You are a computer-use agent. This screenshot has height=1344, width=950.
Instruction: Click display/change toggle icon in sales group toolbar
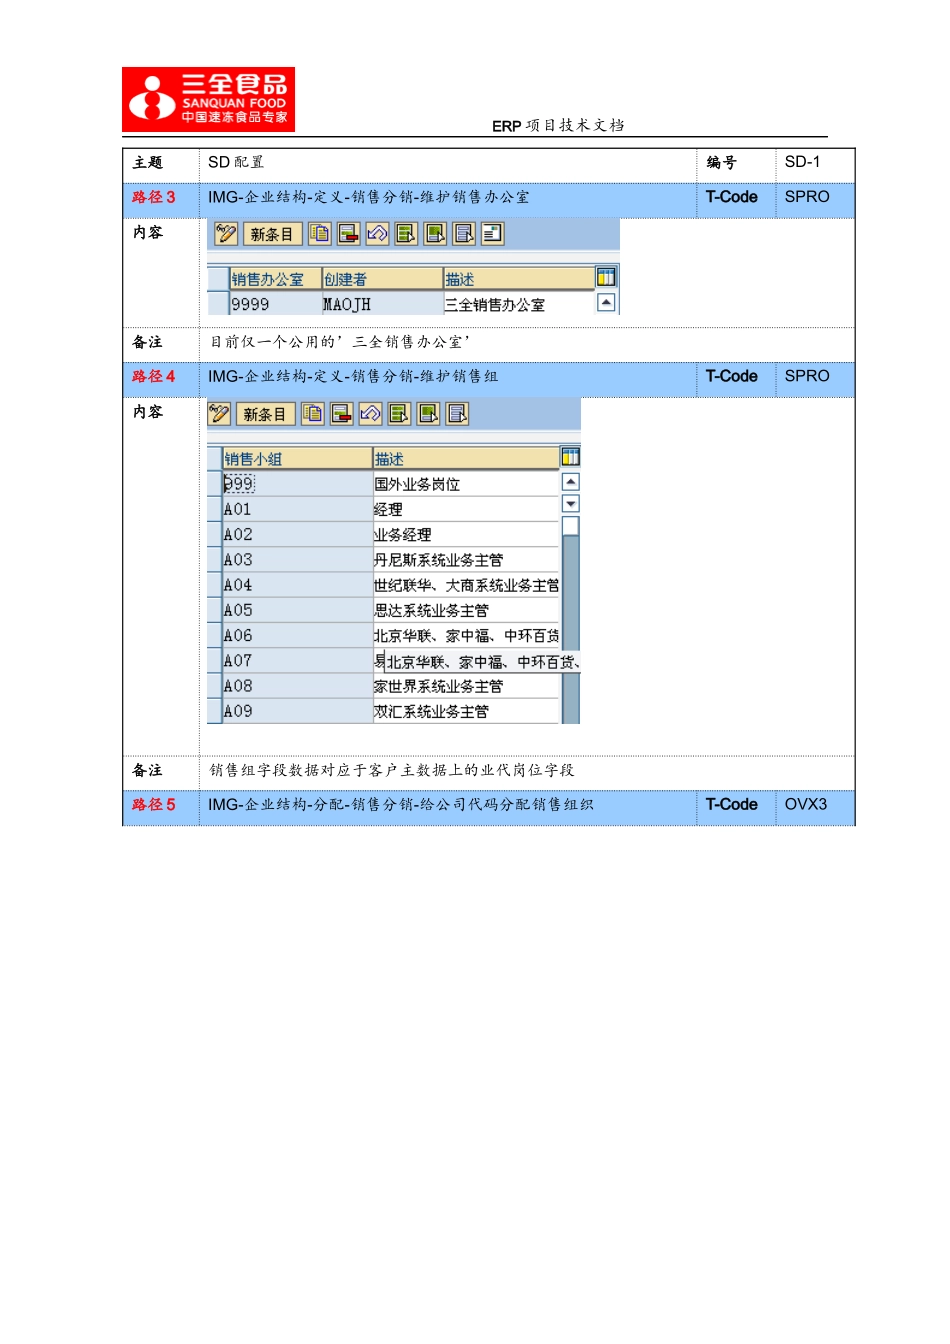click(219, 414)
